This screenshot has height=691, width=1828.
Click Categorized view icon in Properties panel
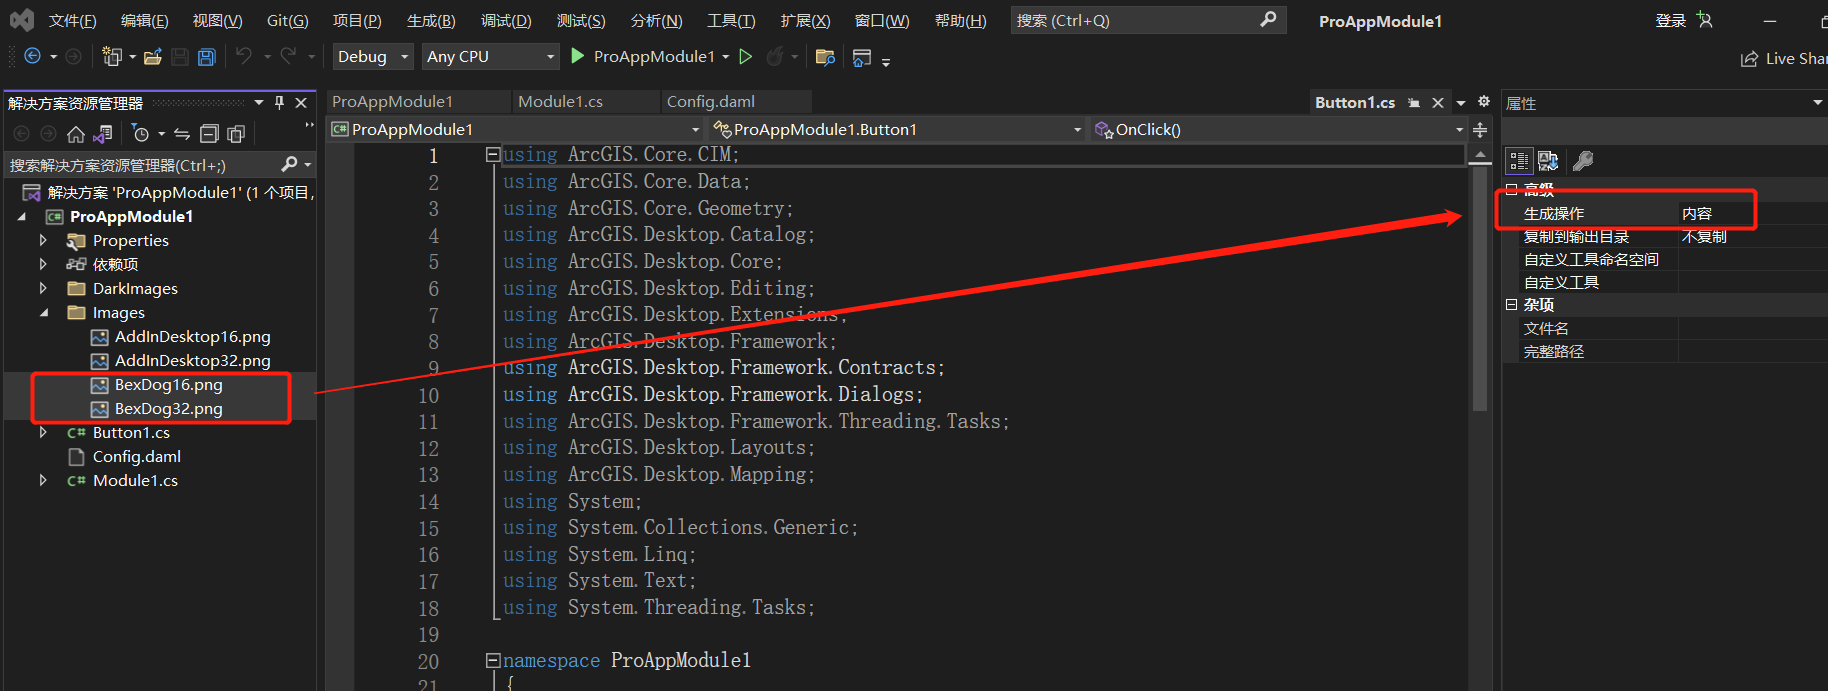(x=1519, y=161)
